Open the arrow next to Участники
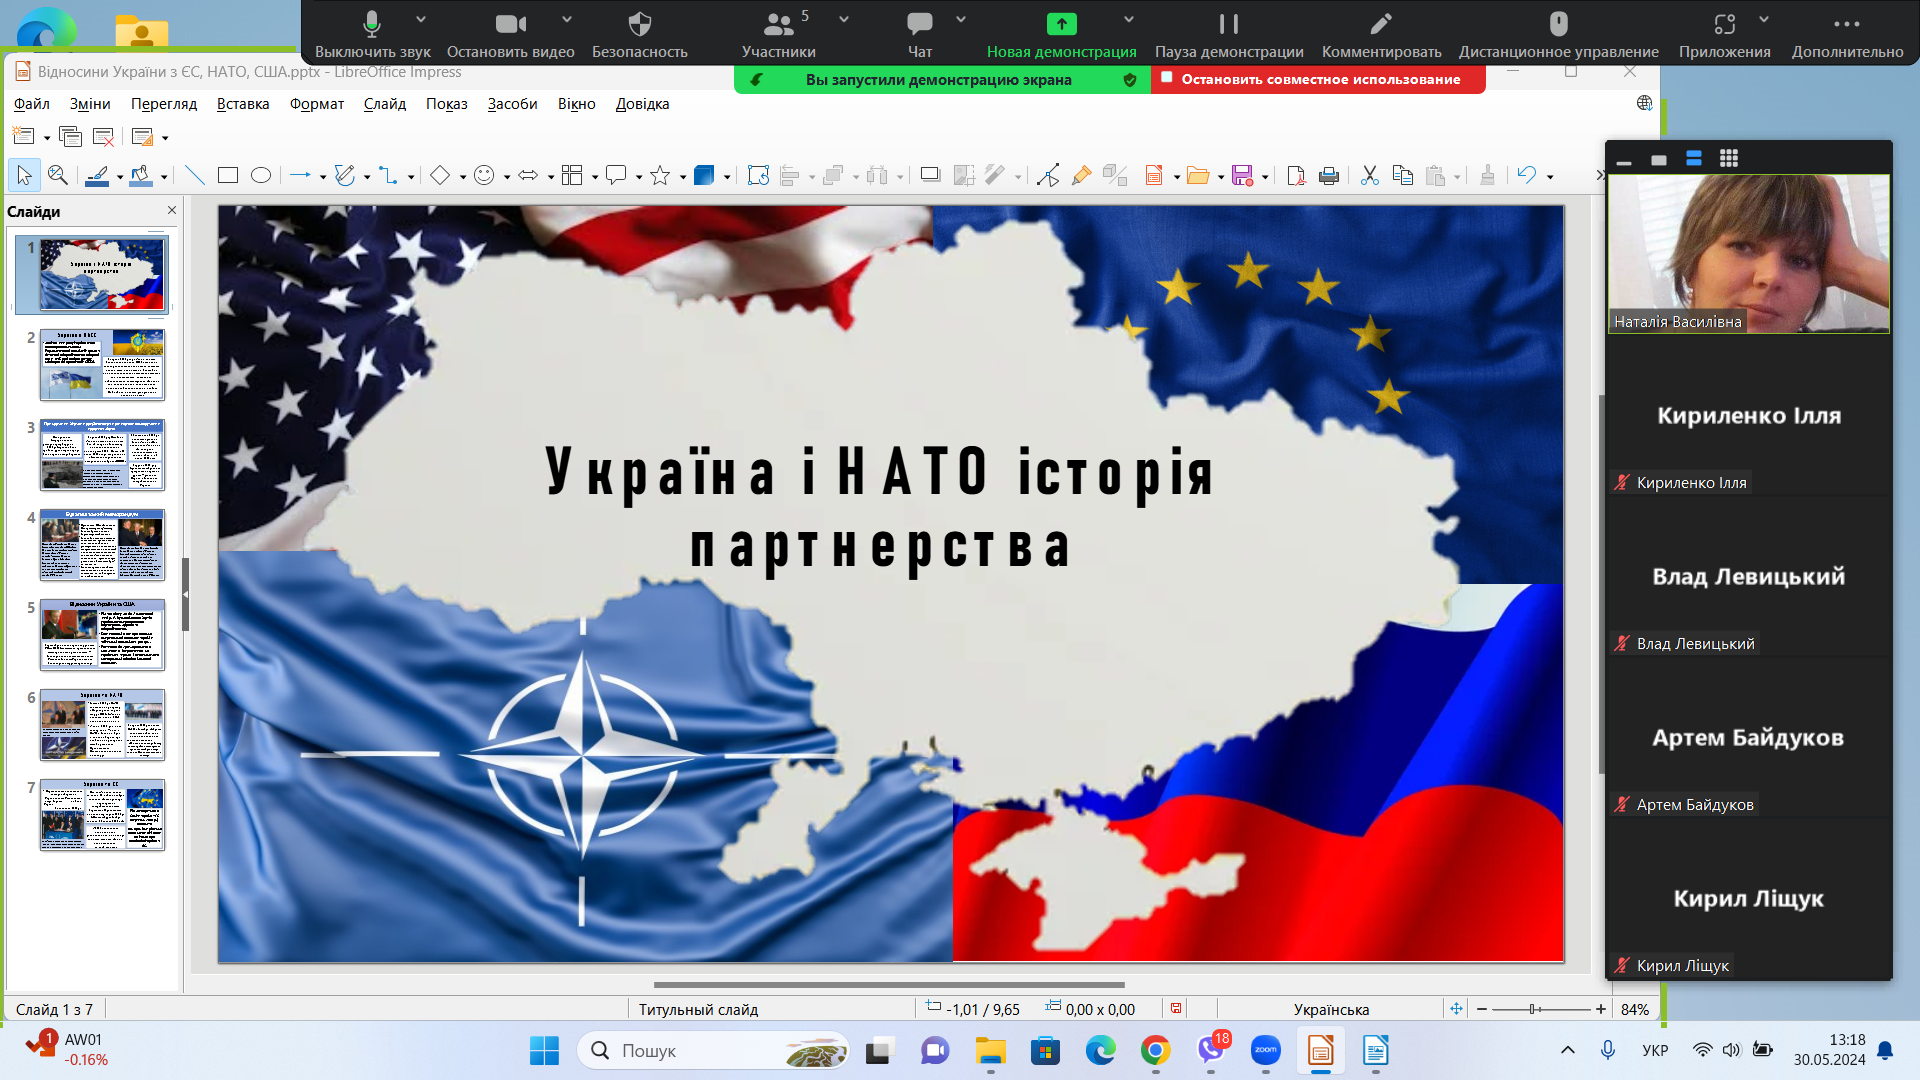 (x=844, y=19)
